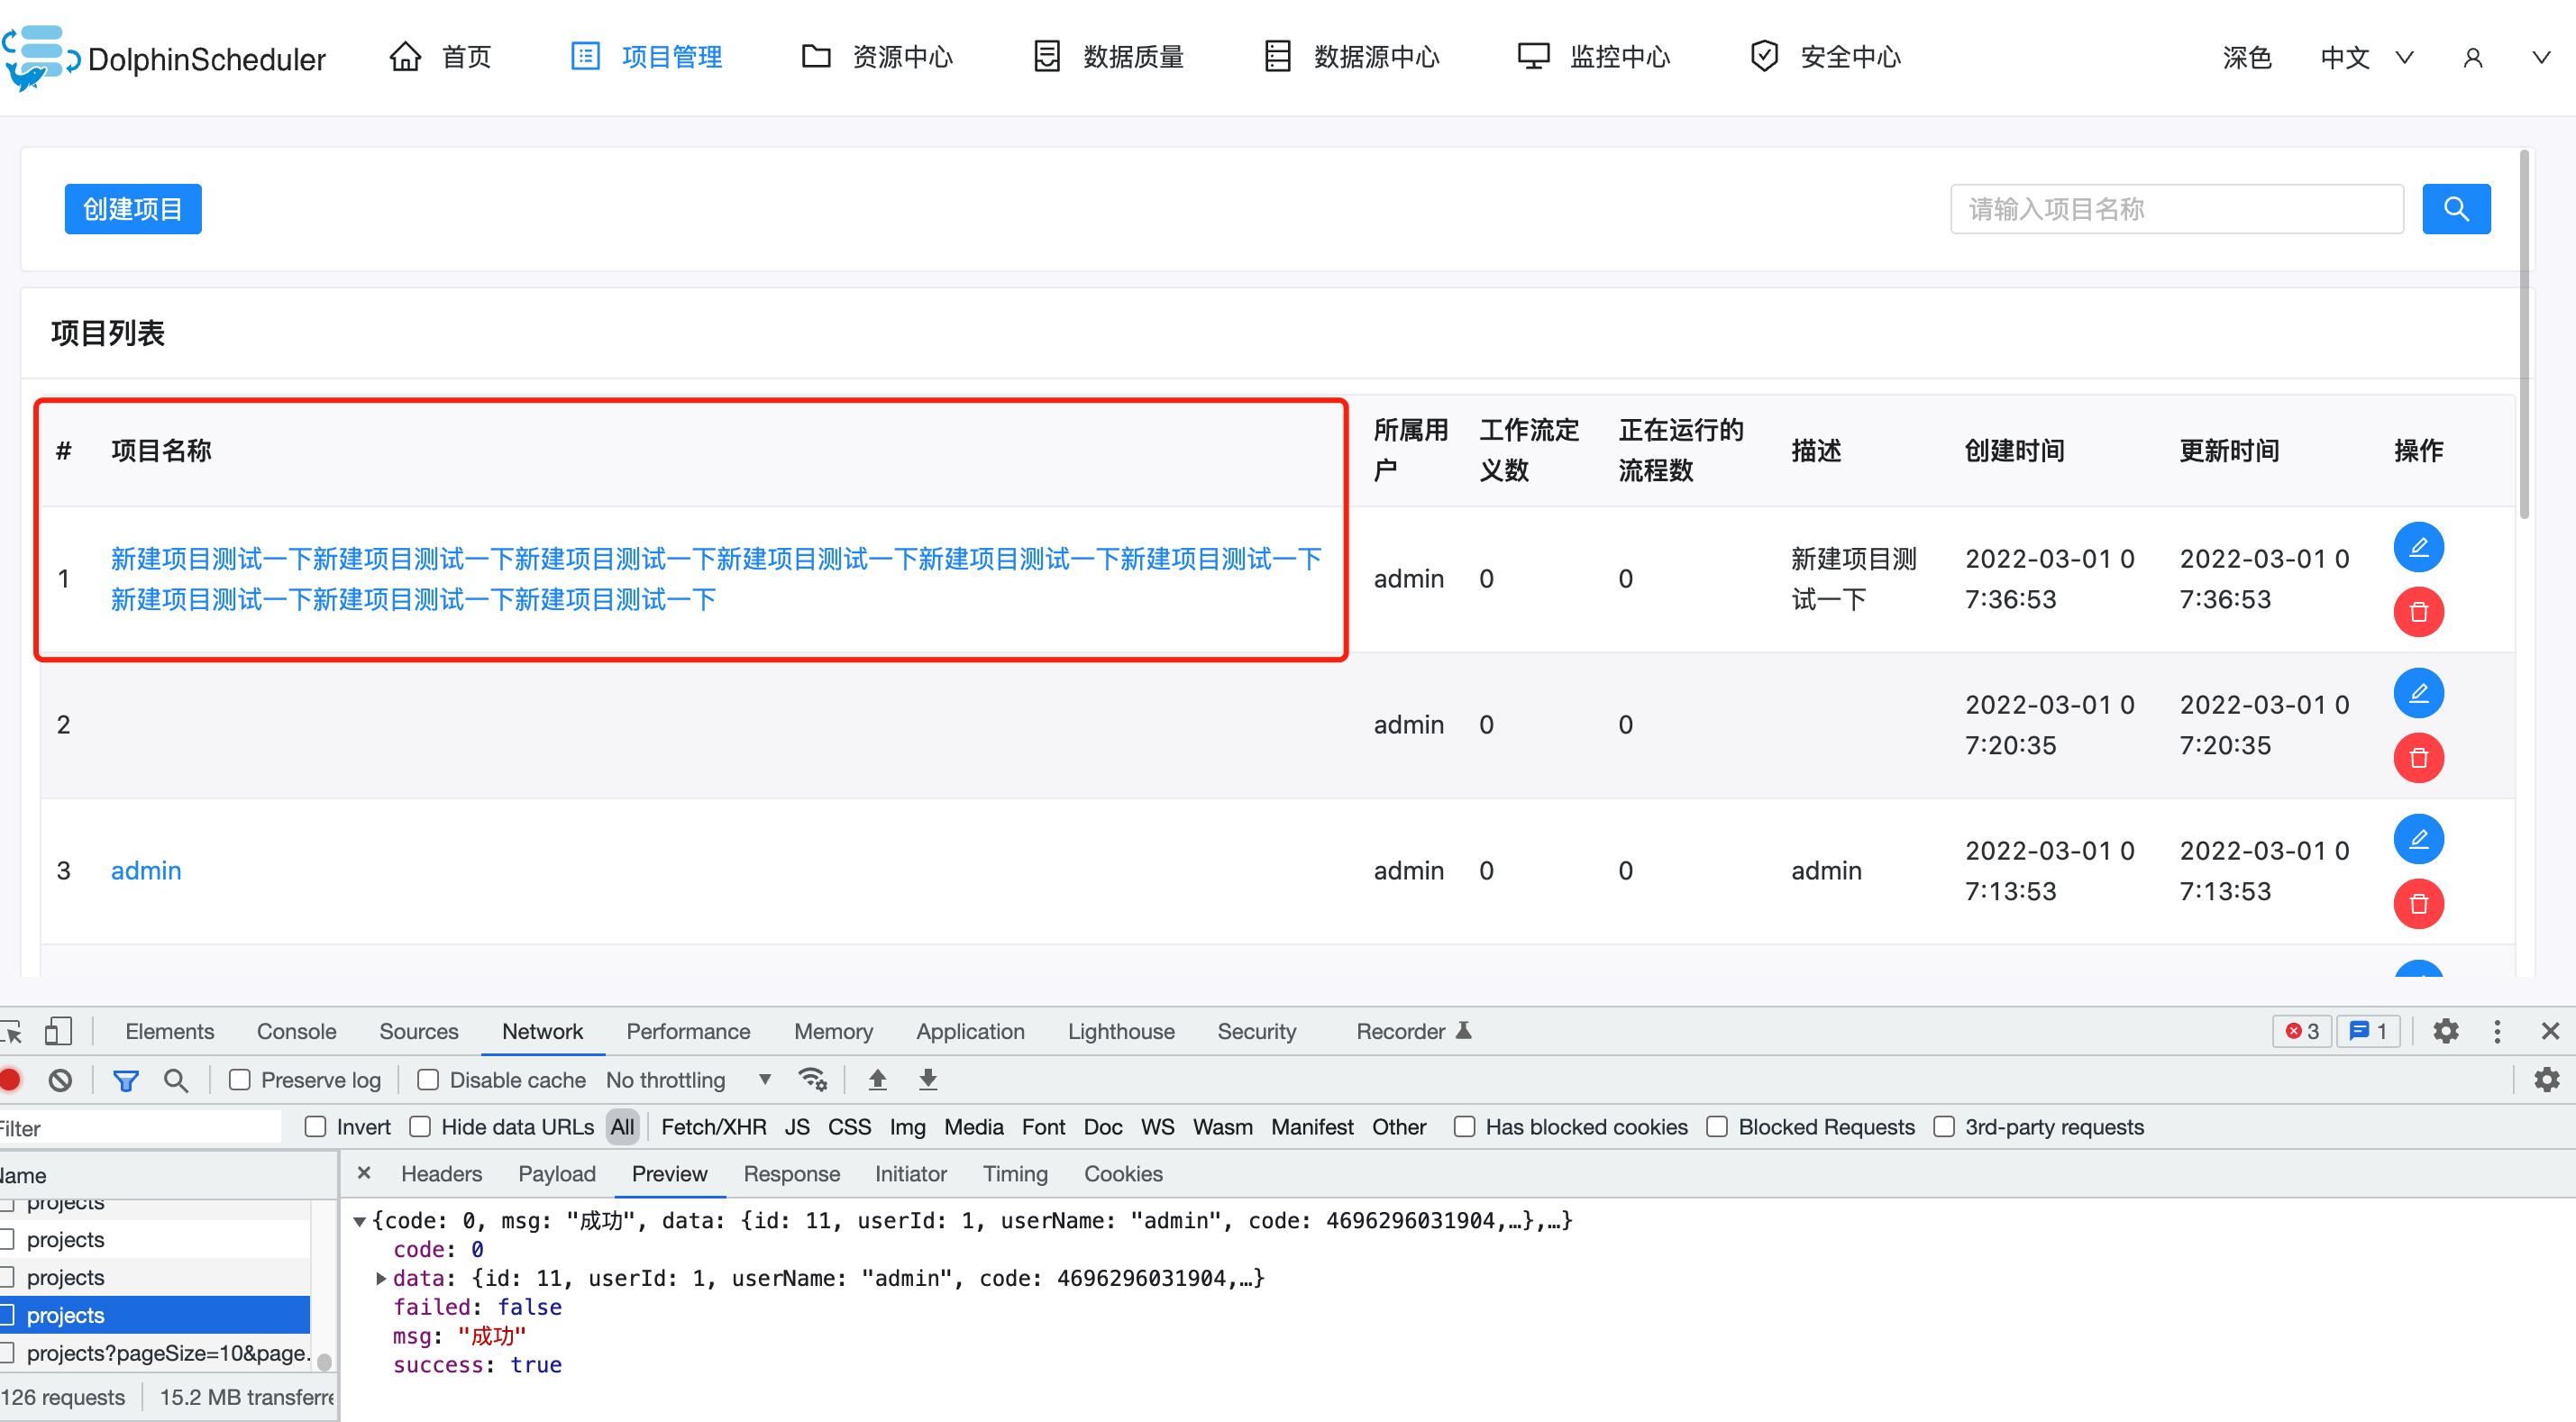Click the 创建项目 button

(x=132, y=209)
